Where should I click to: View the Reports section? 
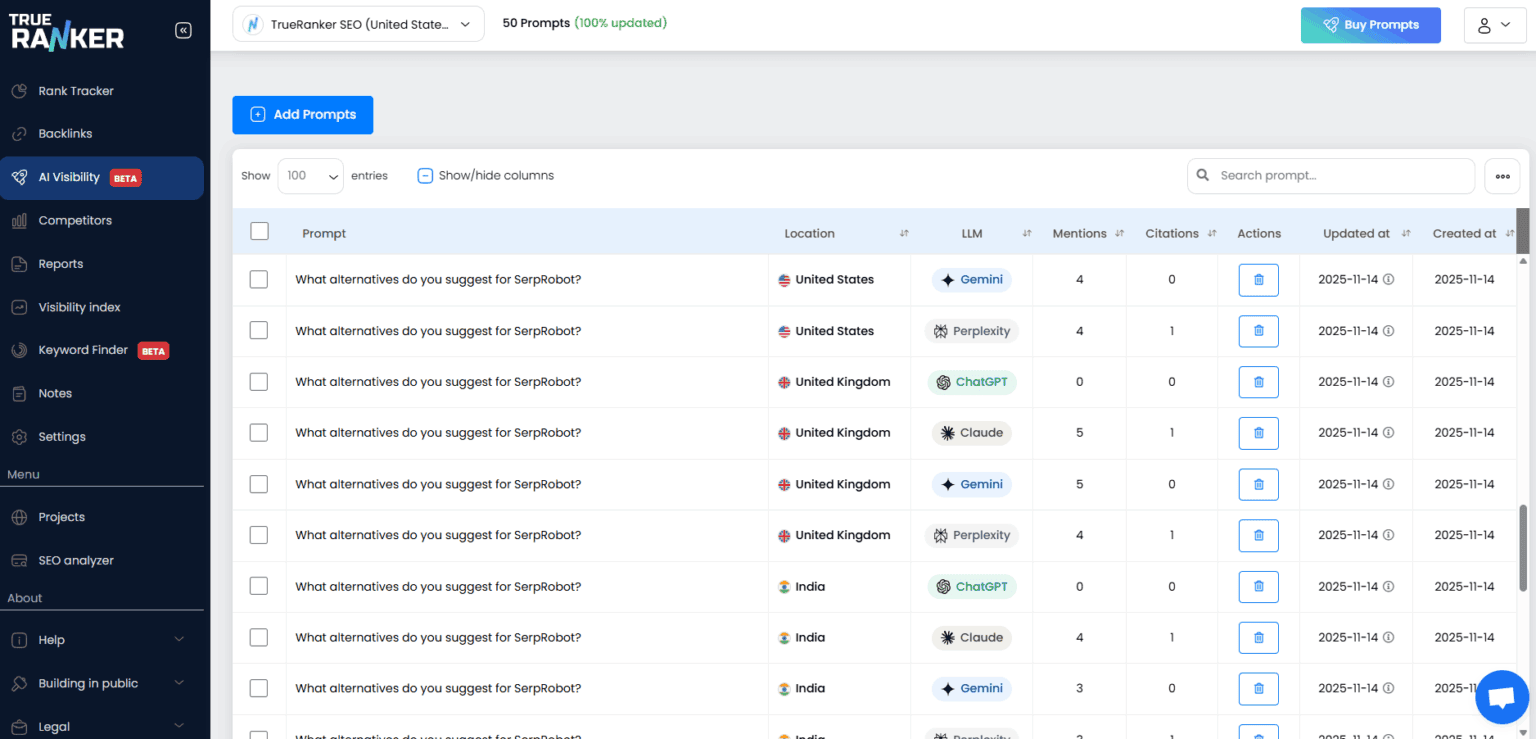pos(62,263)
